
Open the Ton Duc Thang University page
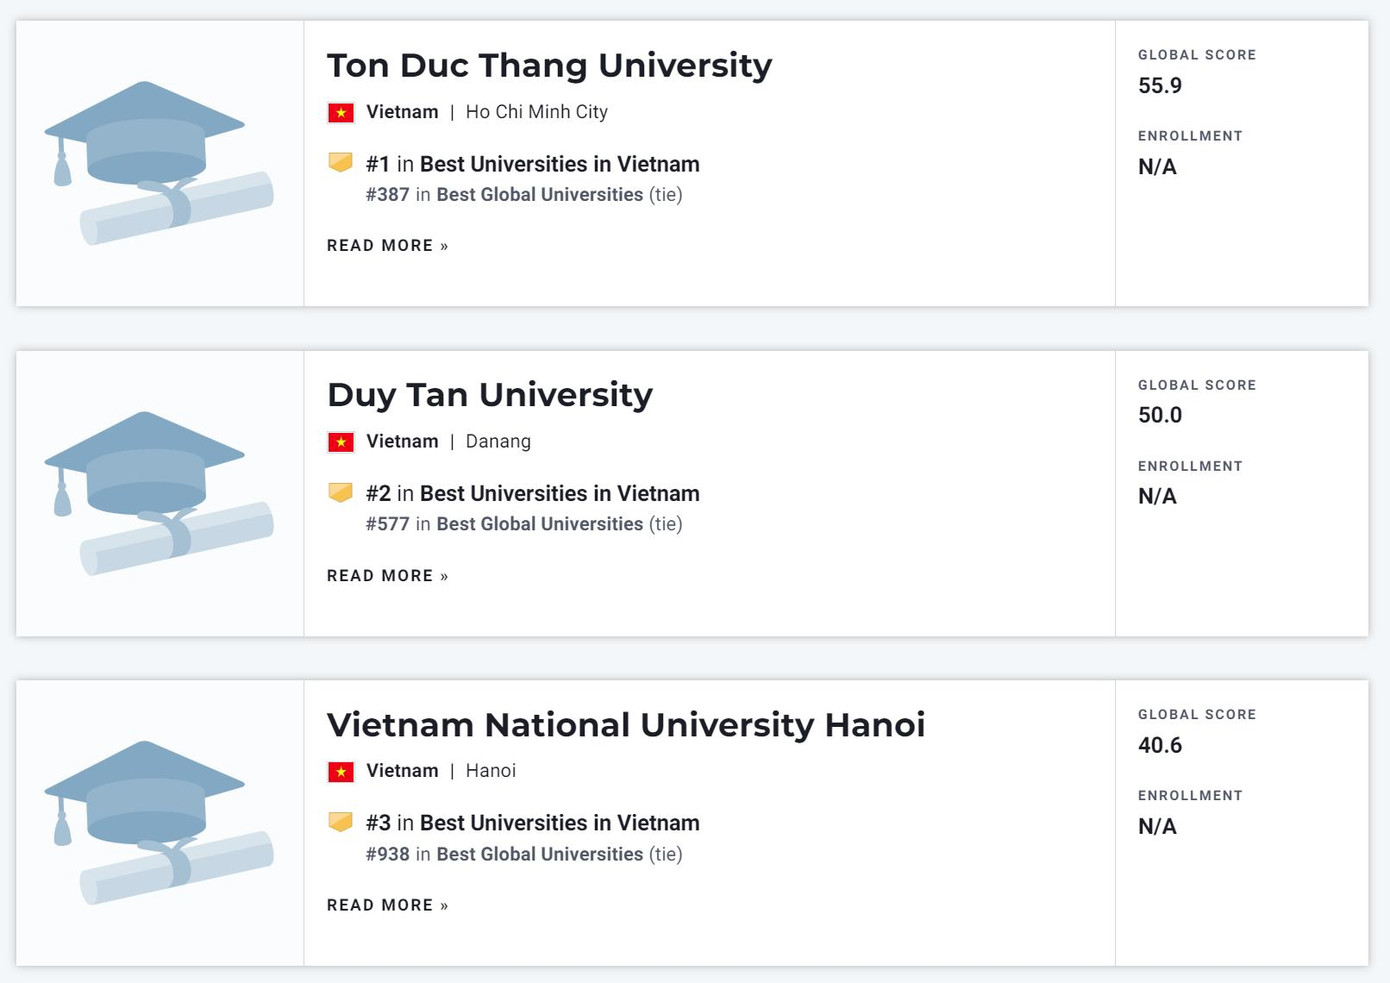click(550, 64)
